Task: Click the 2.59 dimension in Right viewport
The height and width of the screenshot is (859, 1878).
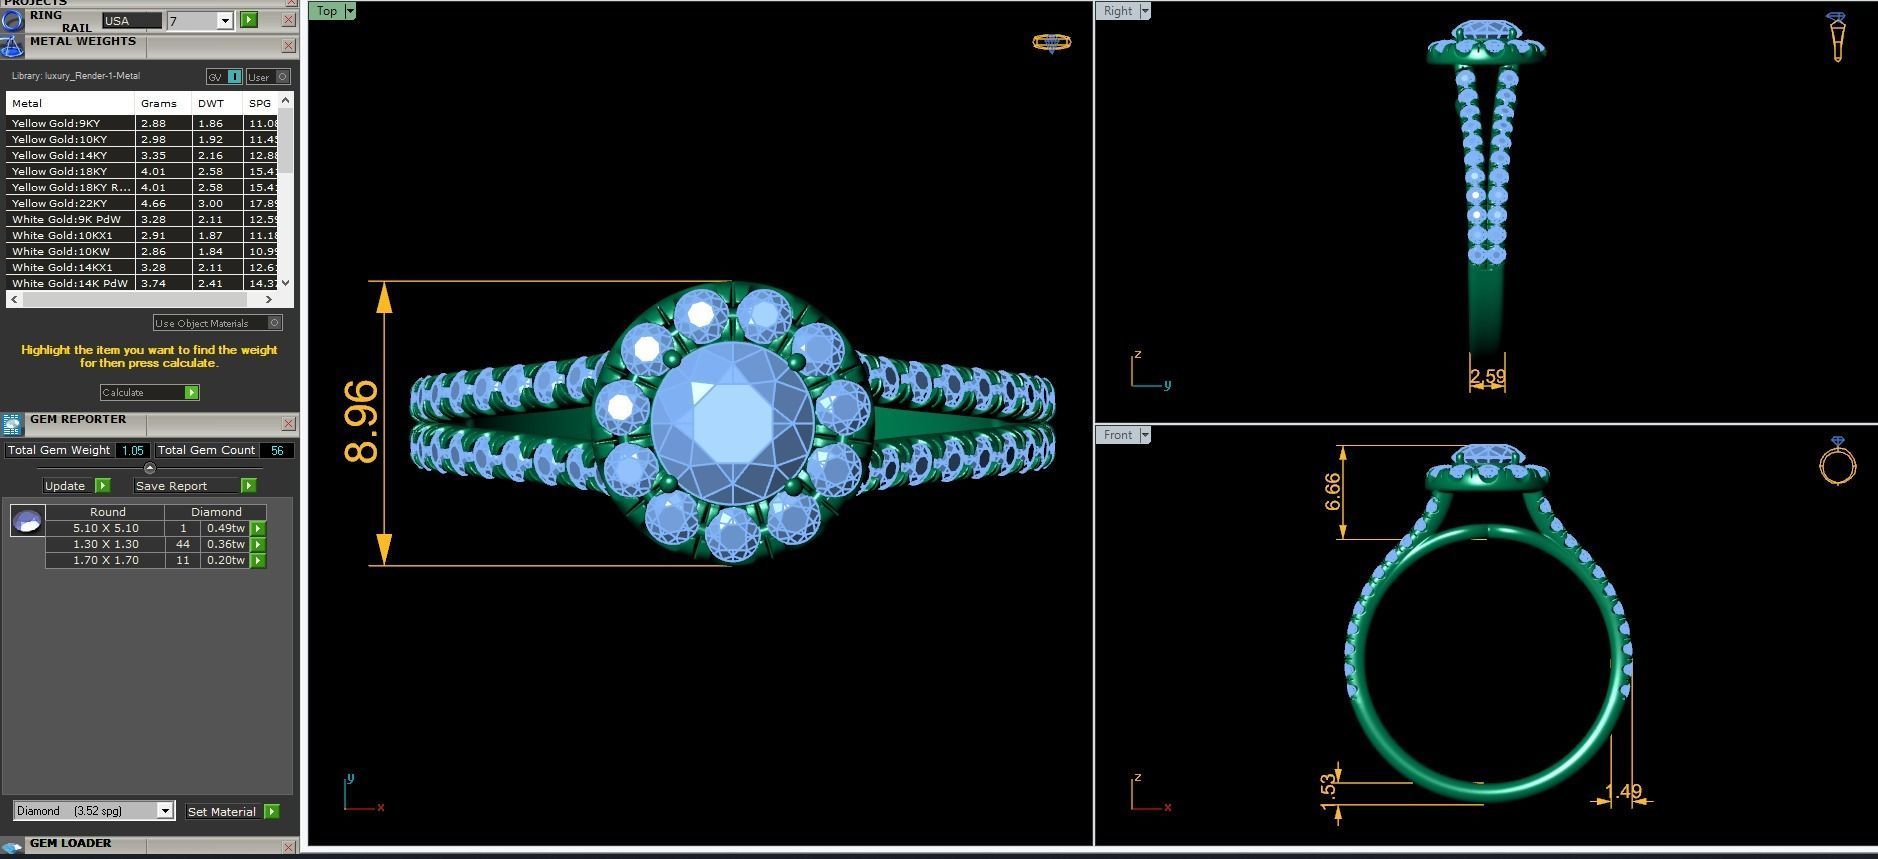Action: [1488, 377]
